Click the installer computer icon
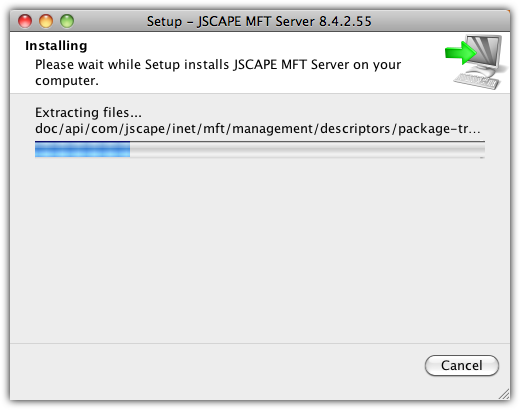Viewport: 520px width, 410px height. point(477,62)
